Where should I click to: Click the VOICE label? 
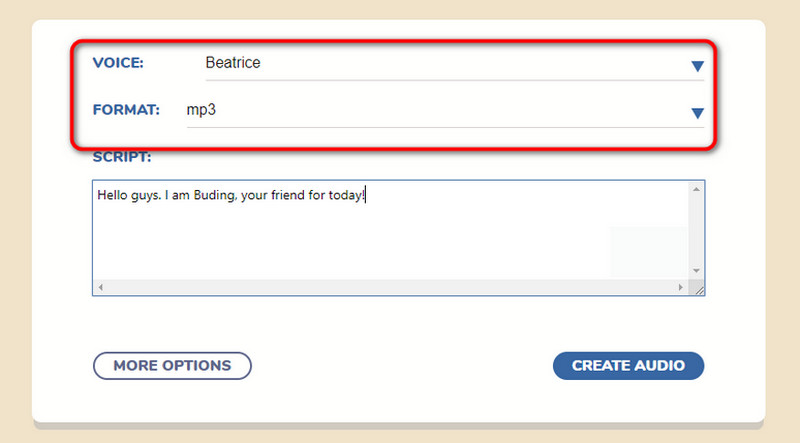[x=118, y=63]
